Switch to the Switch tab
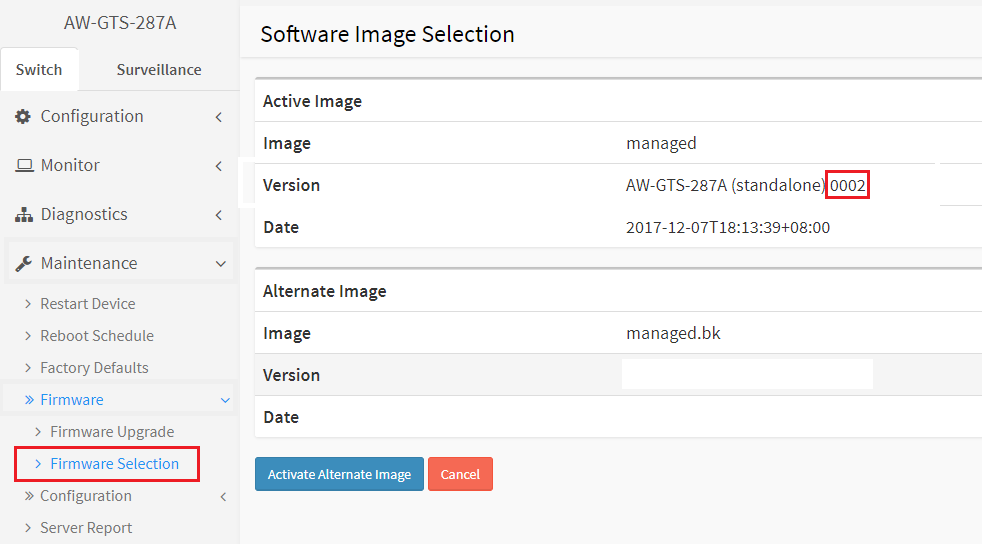The height and width of the screenshot is (544, 982). pos(39,69)
